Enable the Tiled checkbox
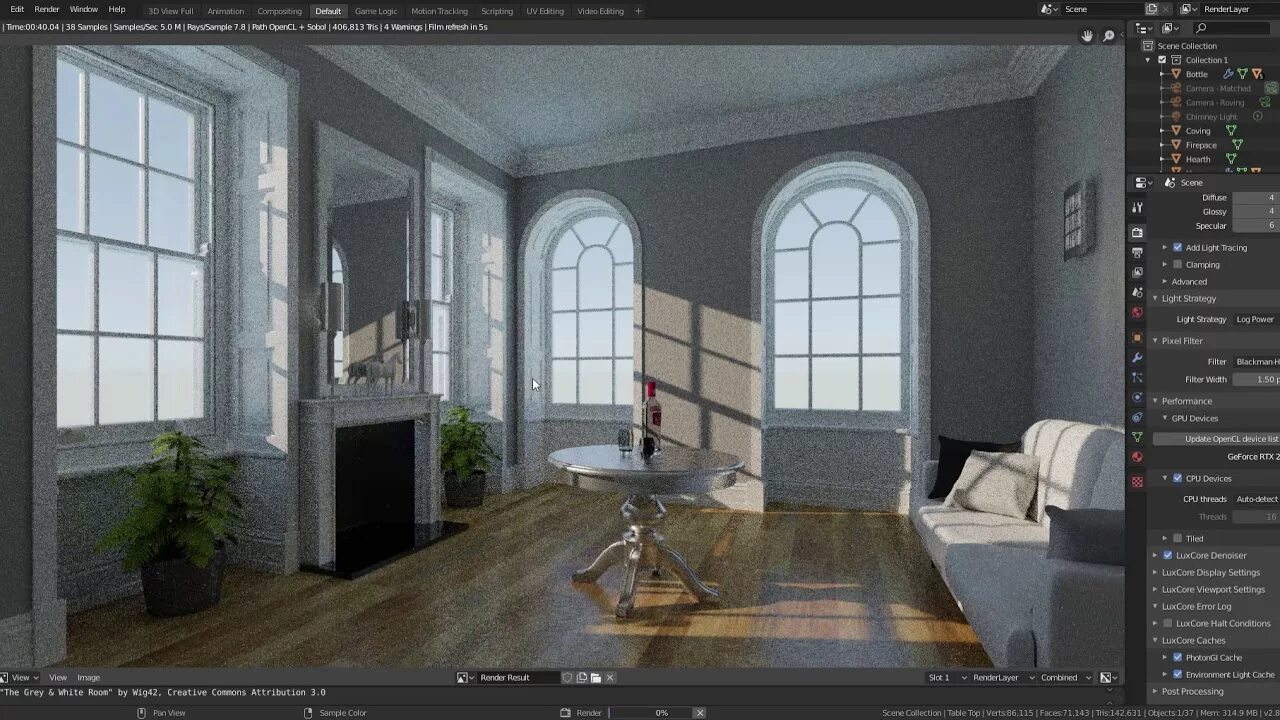Image resolution: width=1280 pixels, height=720 pixels. 1177,538
